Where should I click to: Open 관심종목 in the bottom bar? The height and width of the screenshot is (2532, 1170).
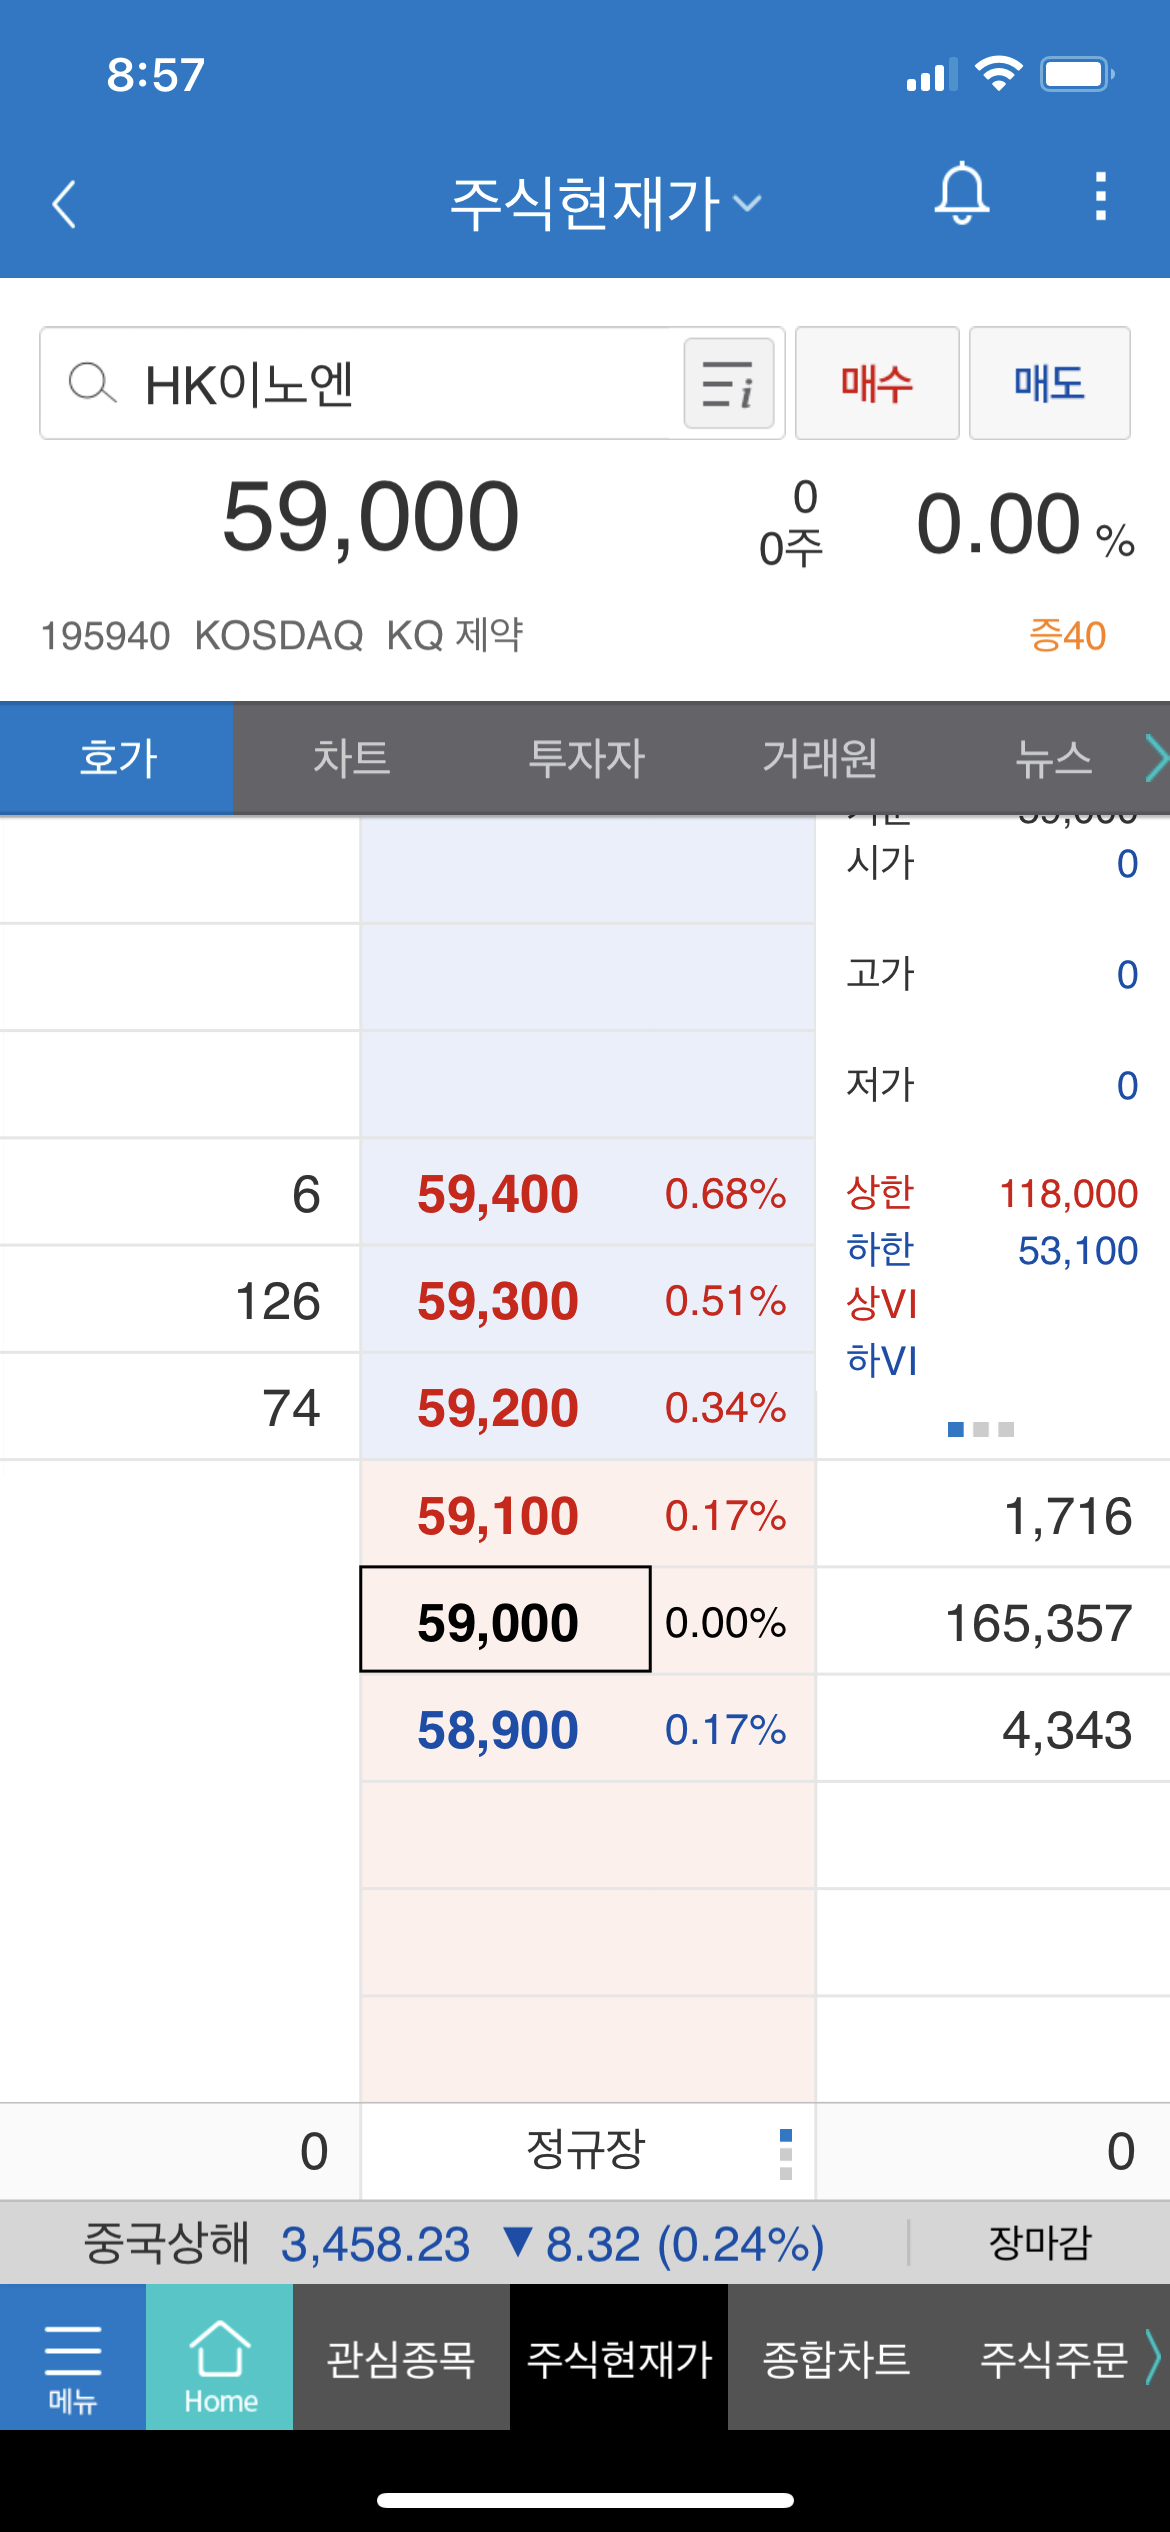[401, 2357]
